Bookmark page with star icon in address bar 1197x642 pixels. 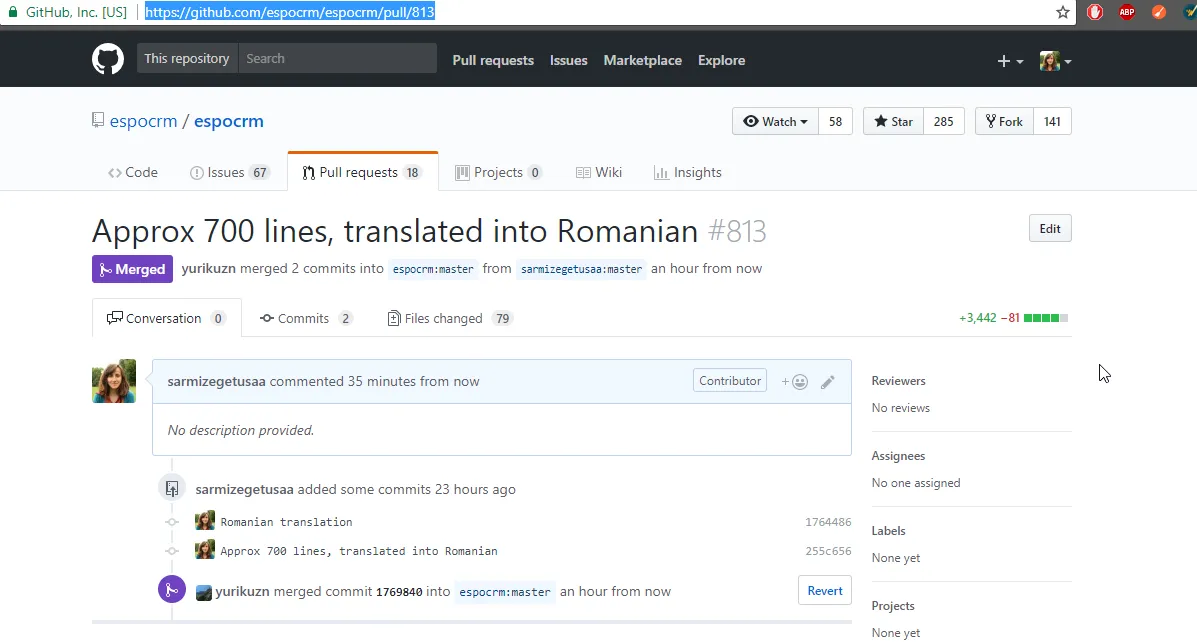1063,12
